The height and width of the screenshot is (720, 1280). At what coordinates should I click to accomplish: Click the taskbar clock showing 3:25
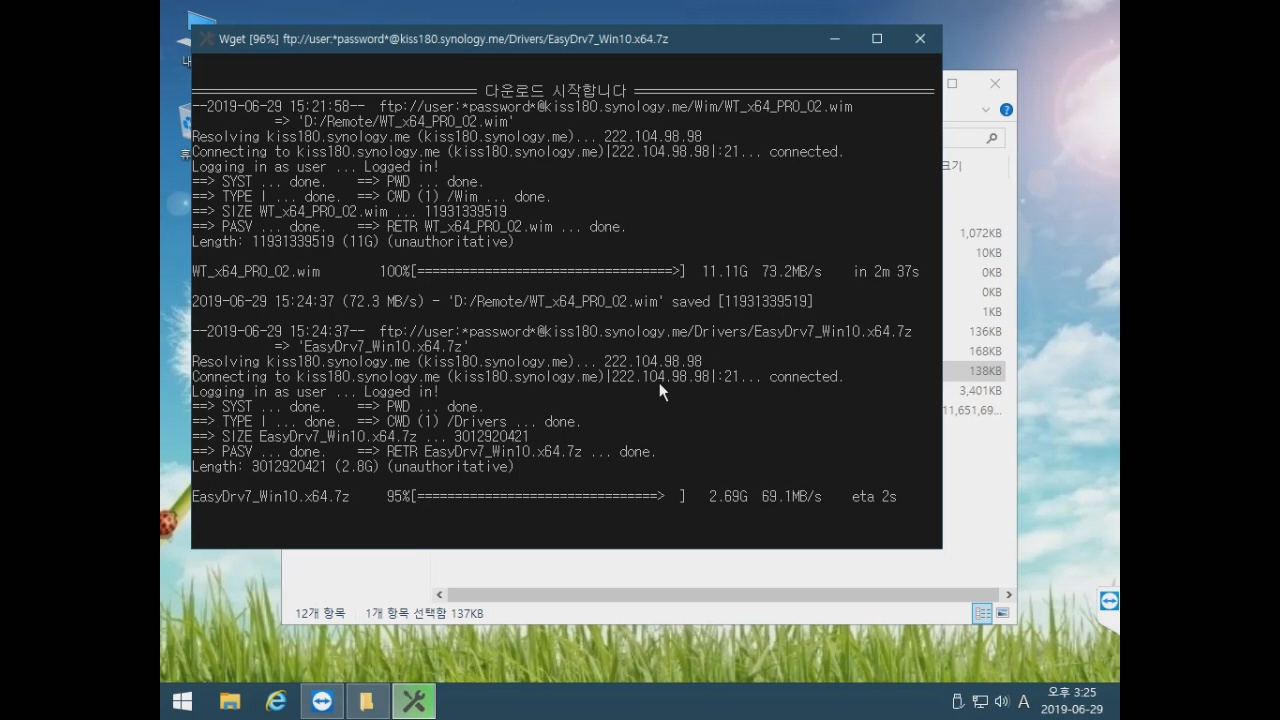pos(1071,701)
